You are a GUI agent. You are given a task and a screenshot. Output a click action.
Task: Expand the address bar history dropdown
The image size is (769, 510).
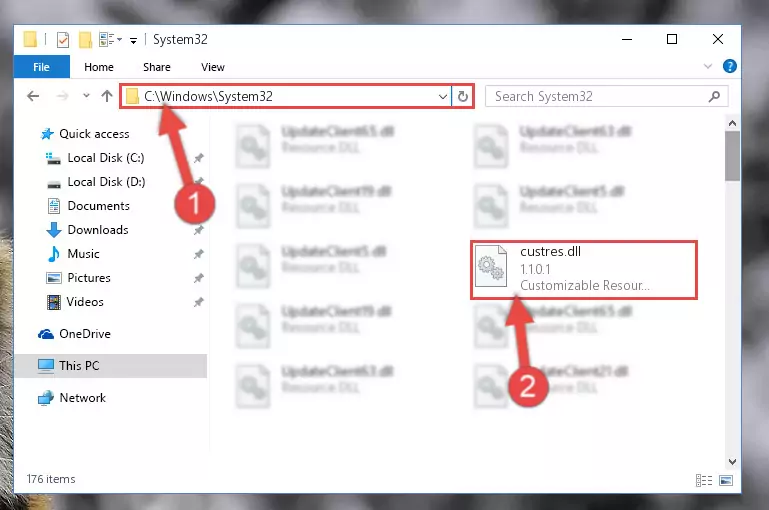click(x=442, y=97)
